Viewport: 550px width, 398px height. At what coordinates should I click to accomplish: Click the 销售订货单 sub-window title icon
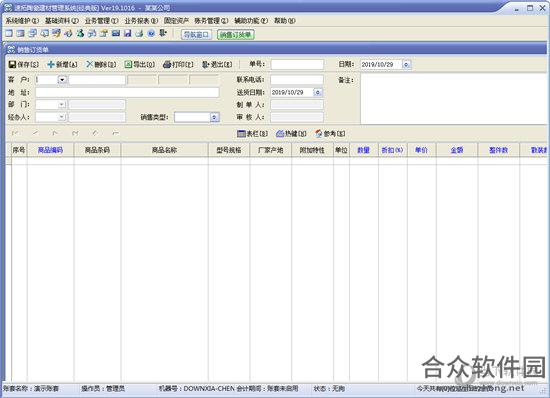[11, 49]
